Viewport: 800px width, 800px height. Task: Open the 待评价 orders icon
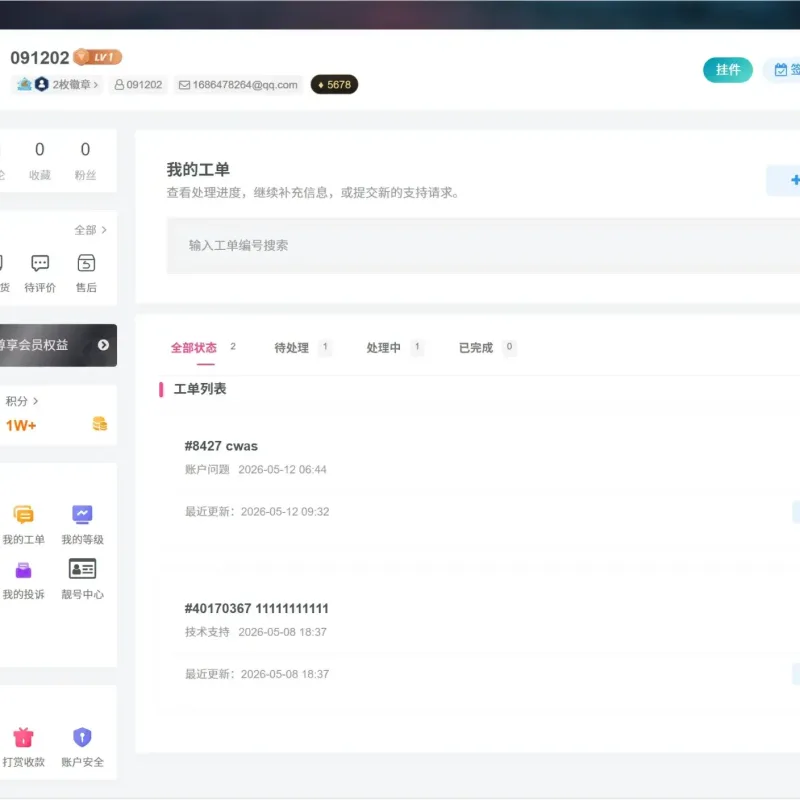coord(40,273)
